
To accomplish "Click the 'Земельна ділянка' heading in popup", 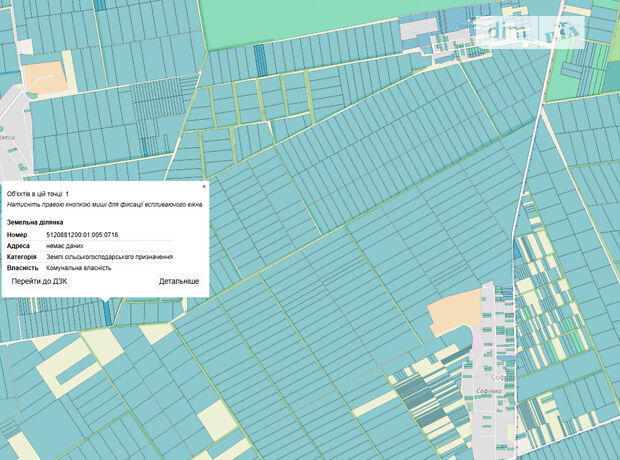I will point(35,221).
